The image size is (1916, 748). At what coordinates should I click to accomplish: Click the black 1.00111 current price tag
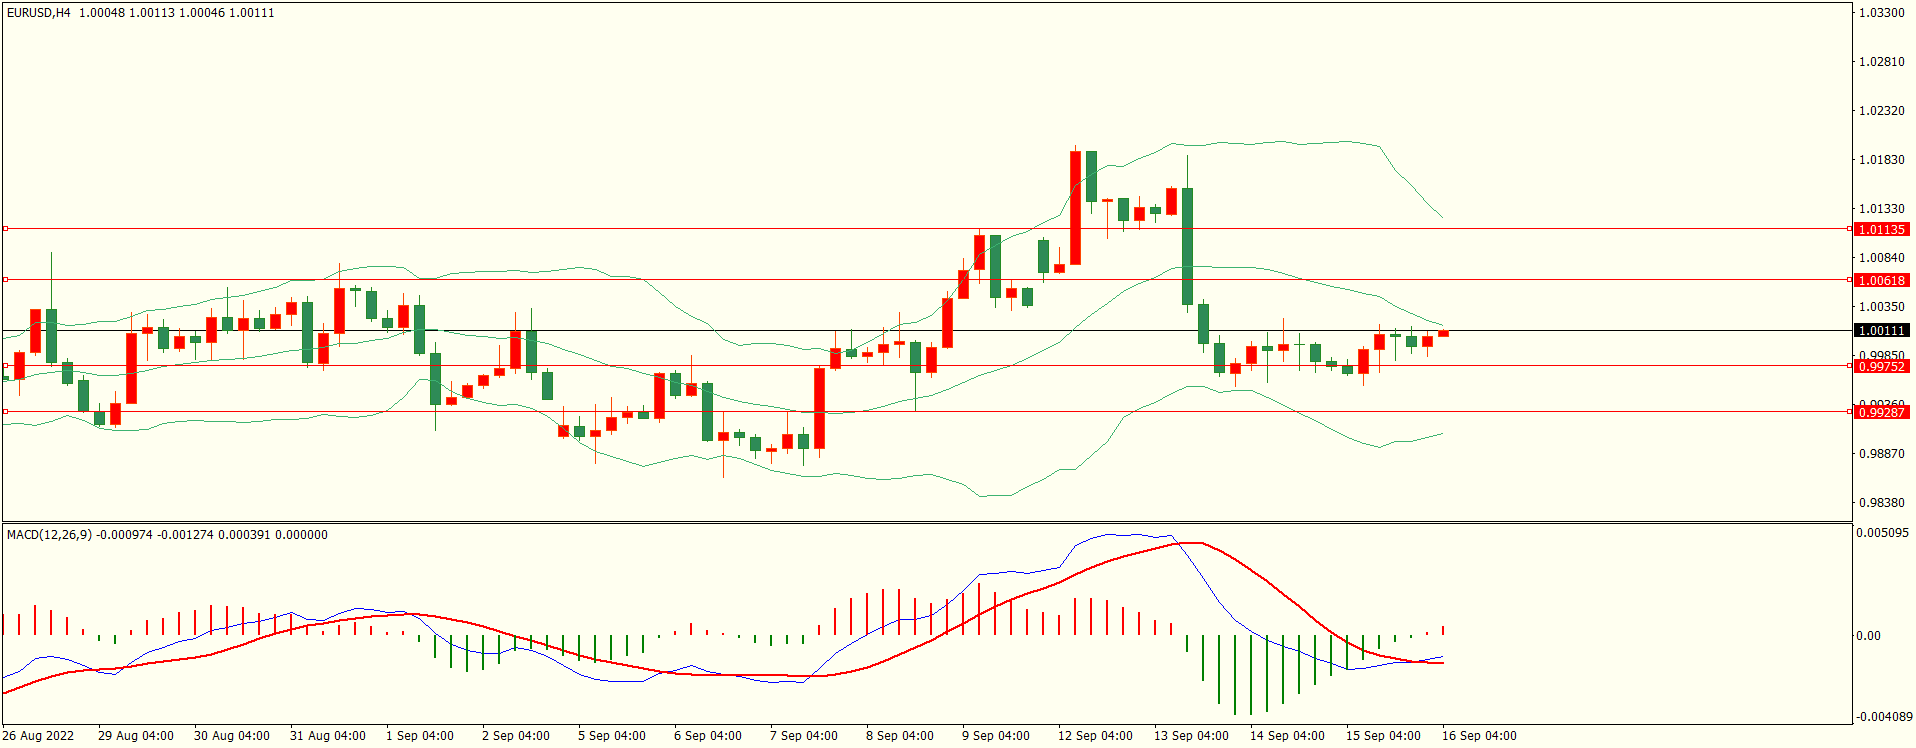coord(1881,330)
